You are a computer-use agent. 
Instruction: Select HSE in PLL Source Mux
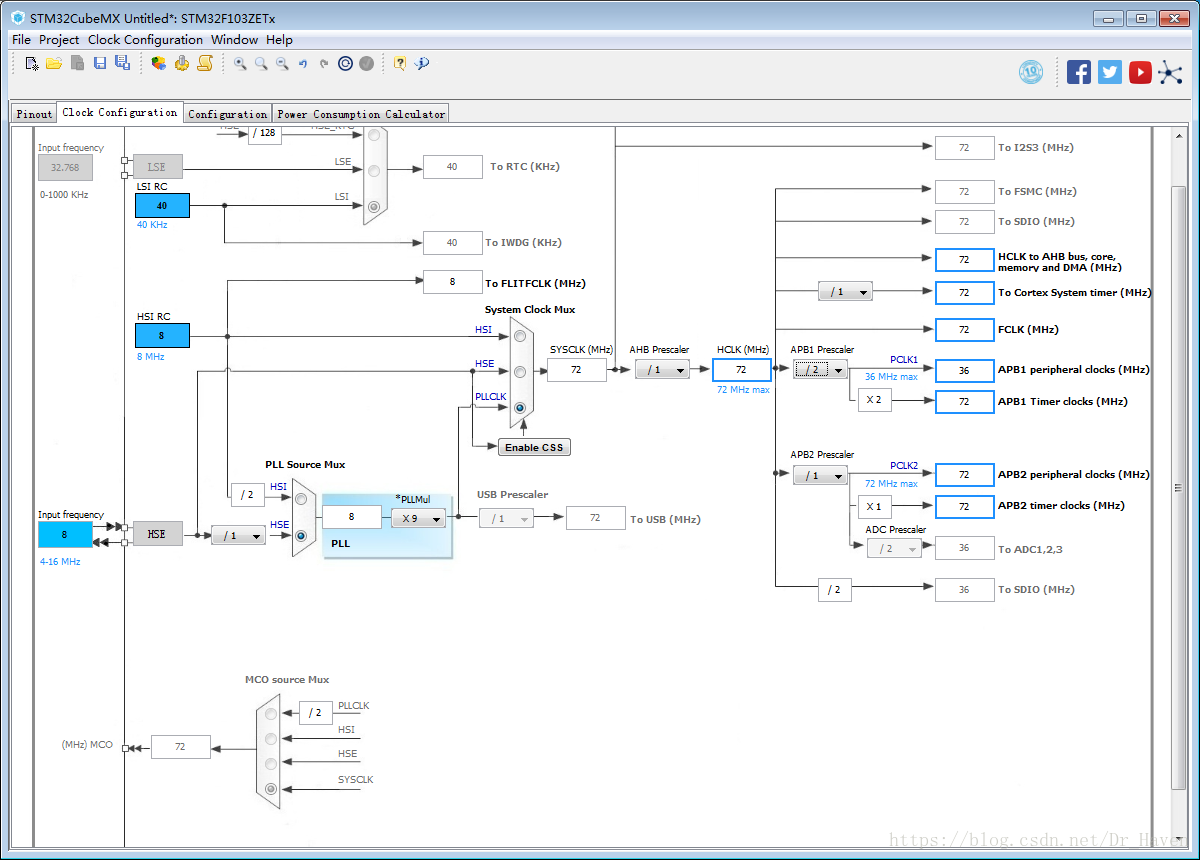[x=301, y=535]
